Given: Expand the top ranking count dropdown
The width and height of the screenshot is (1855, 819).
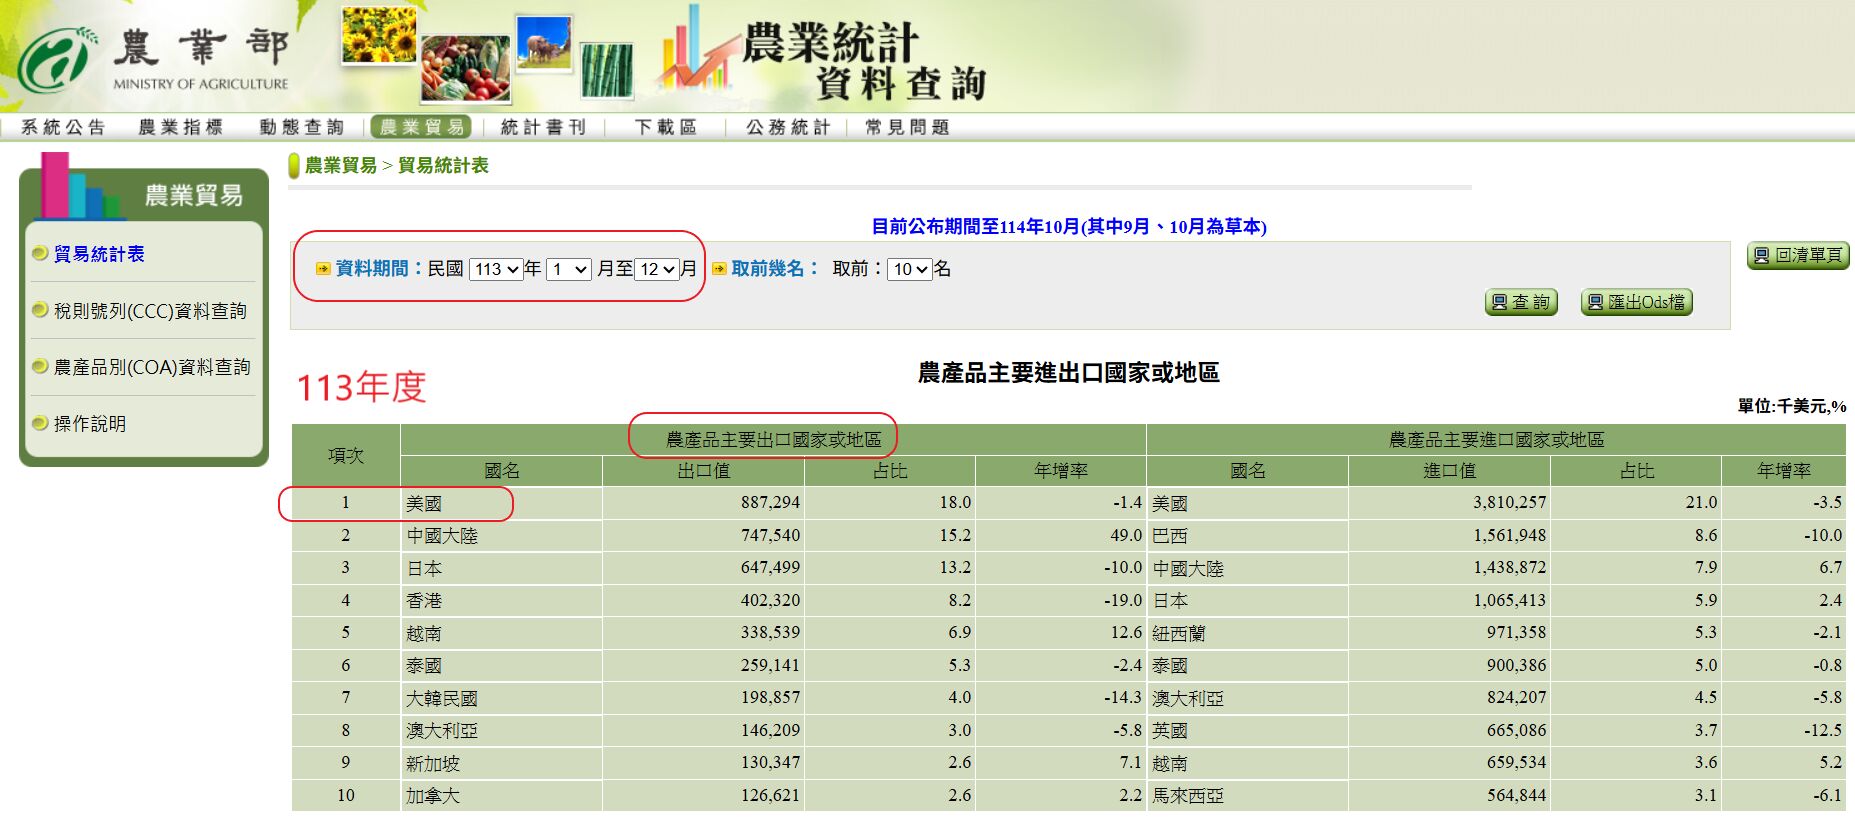Looking at the screenshot, I should (x=910, y=269).
